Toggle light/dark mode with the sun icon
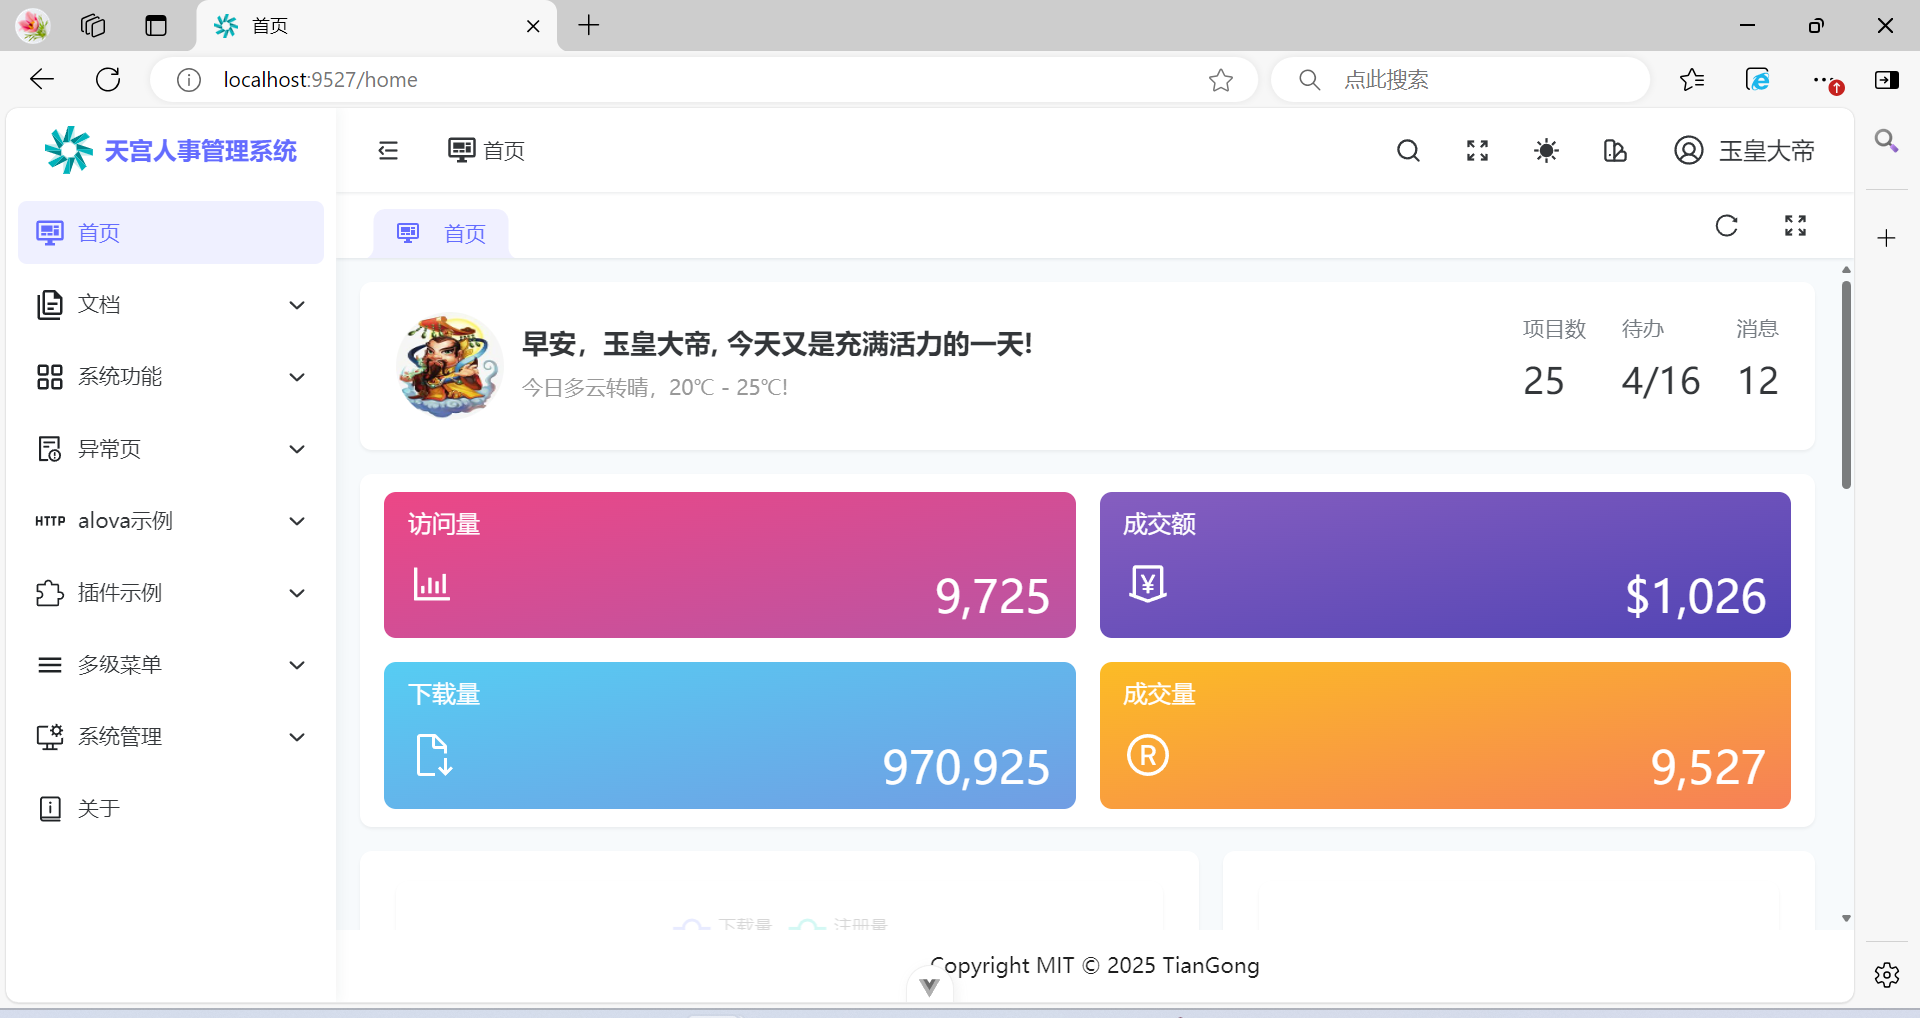Screen dimensions: 1920x1018 click(x=1545, y=150)
